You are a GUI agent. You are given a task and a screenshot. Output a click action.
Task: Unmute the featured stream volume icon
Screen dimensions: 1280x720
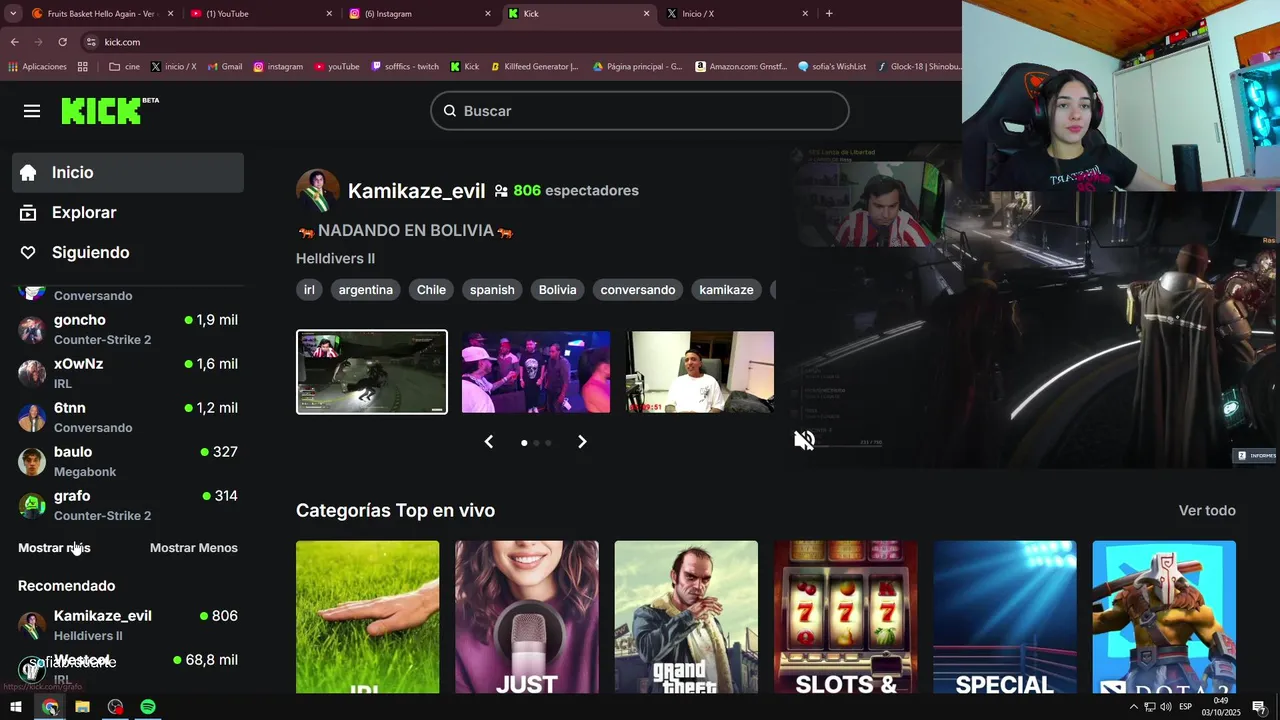[x=804, y=440]
